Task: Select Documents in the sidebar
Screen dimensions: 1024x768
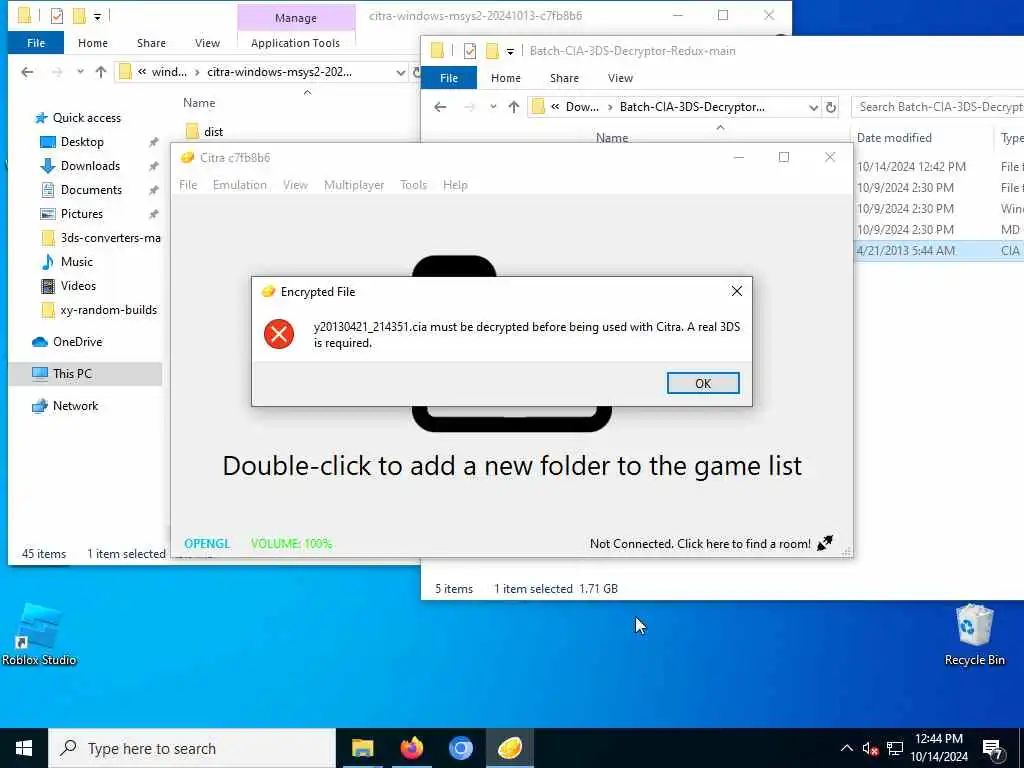Action: [x=91, y=189]
